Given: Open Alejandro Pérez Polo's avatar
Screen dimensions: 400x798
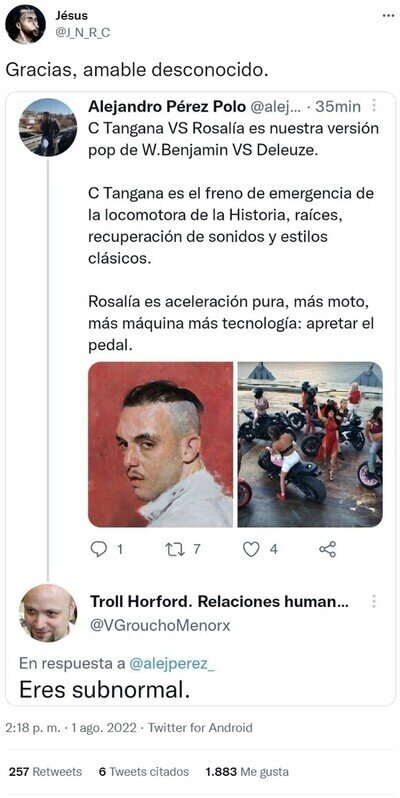Looking at the screenshot, I should pos(48,127).
